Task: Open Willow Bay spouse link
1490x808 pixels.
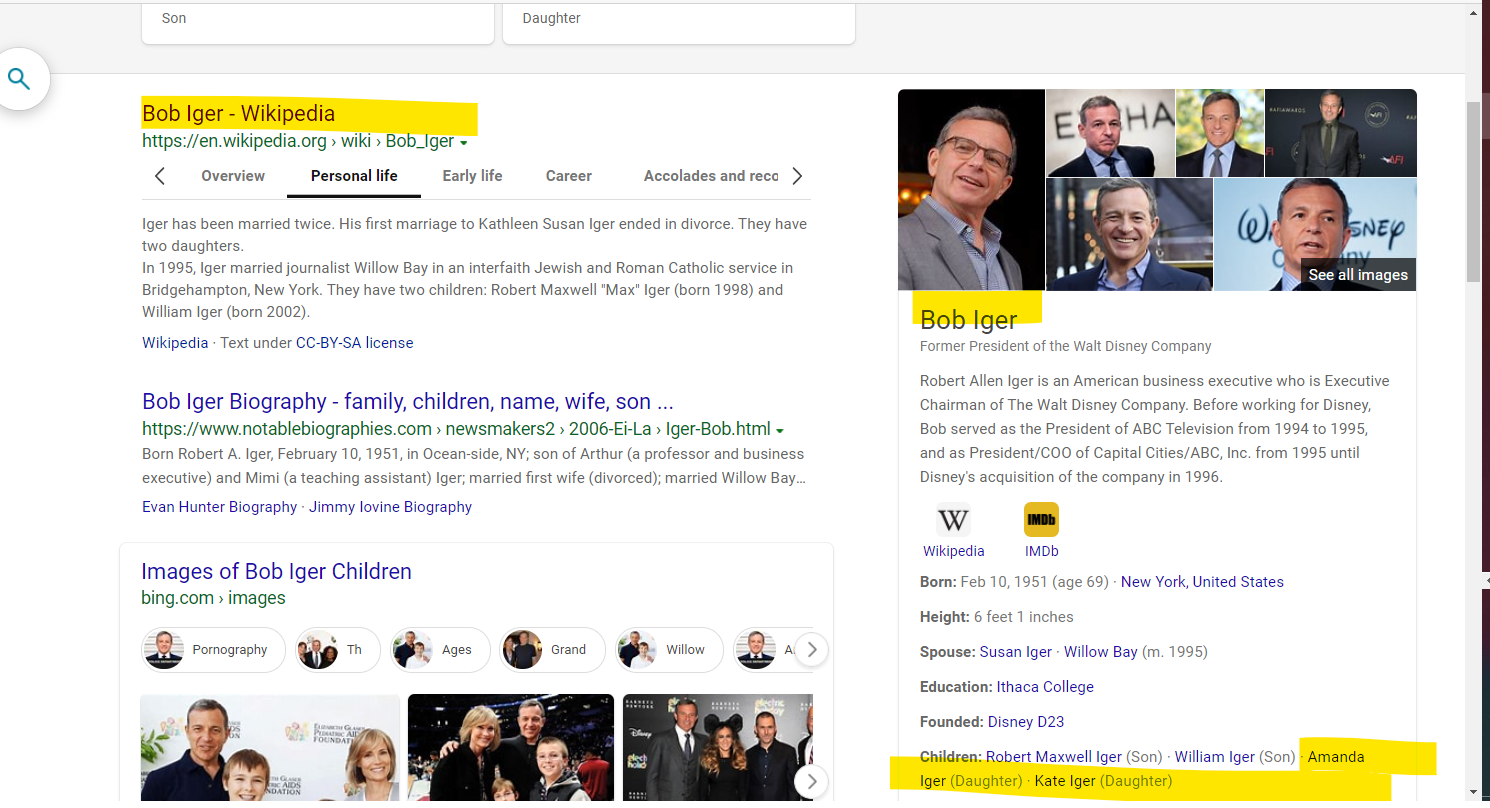Action: 1100,652
